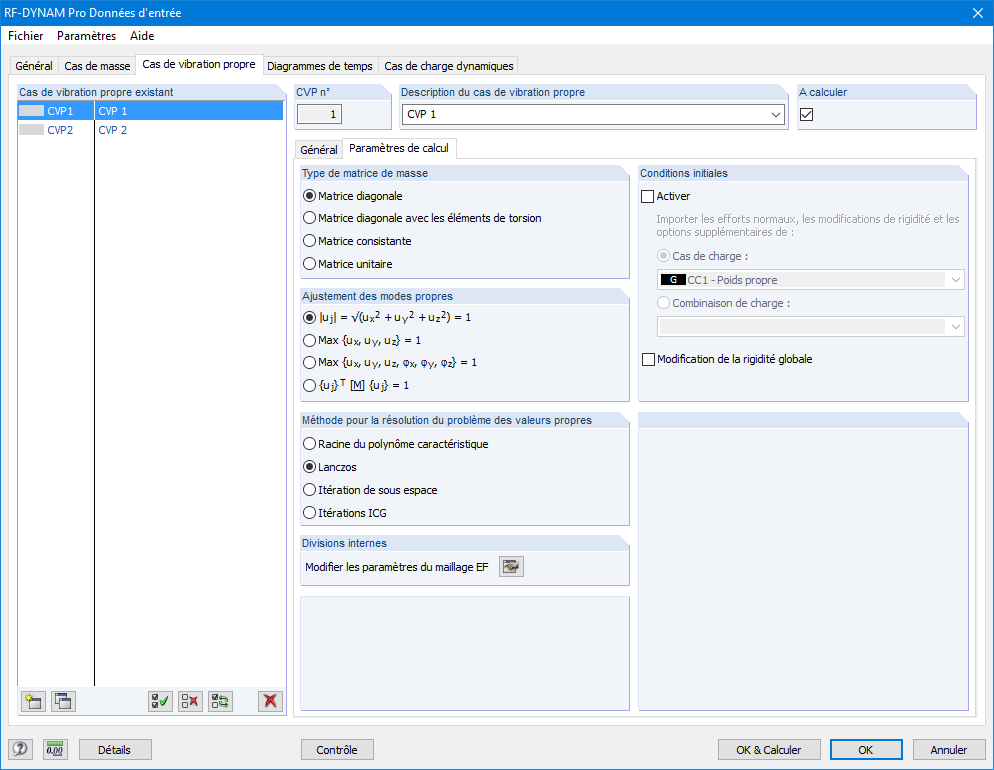Click the CVP2 gray color swatch
The height and width of the screenshot is (770, 994).
[31, 130]
